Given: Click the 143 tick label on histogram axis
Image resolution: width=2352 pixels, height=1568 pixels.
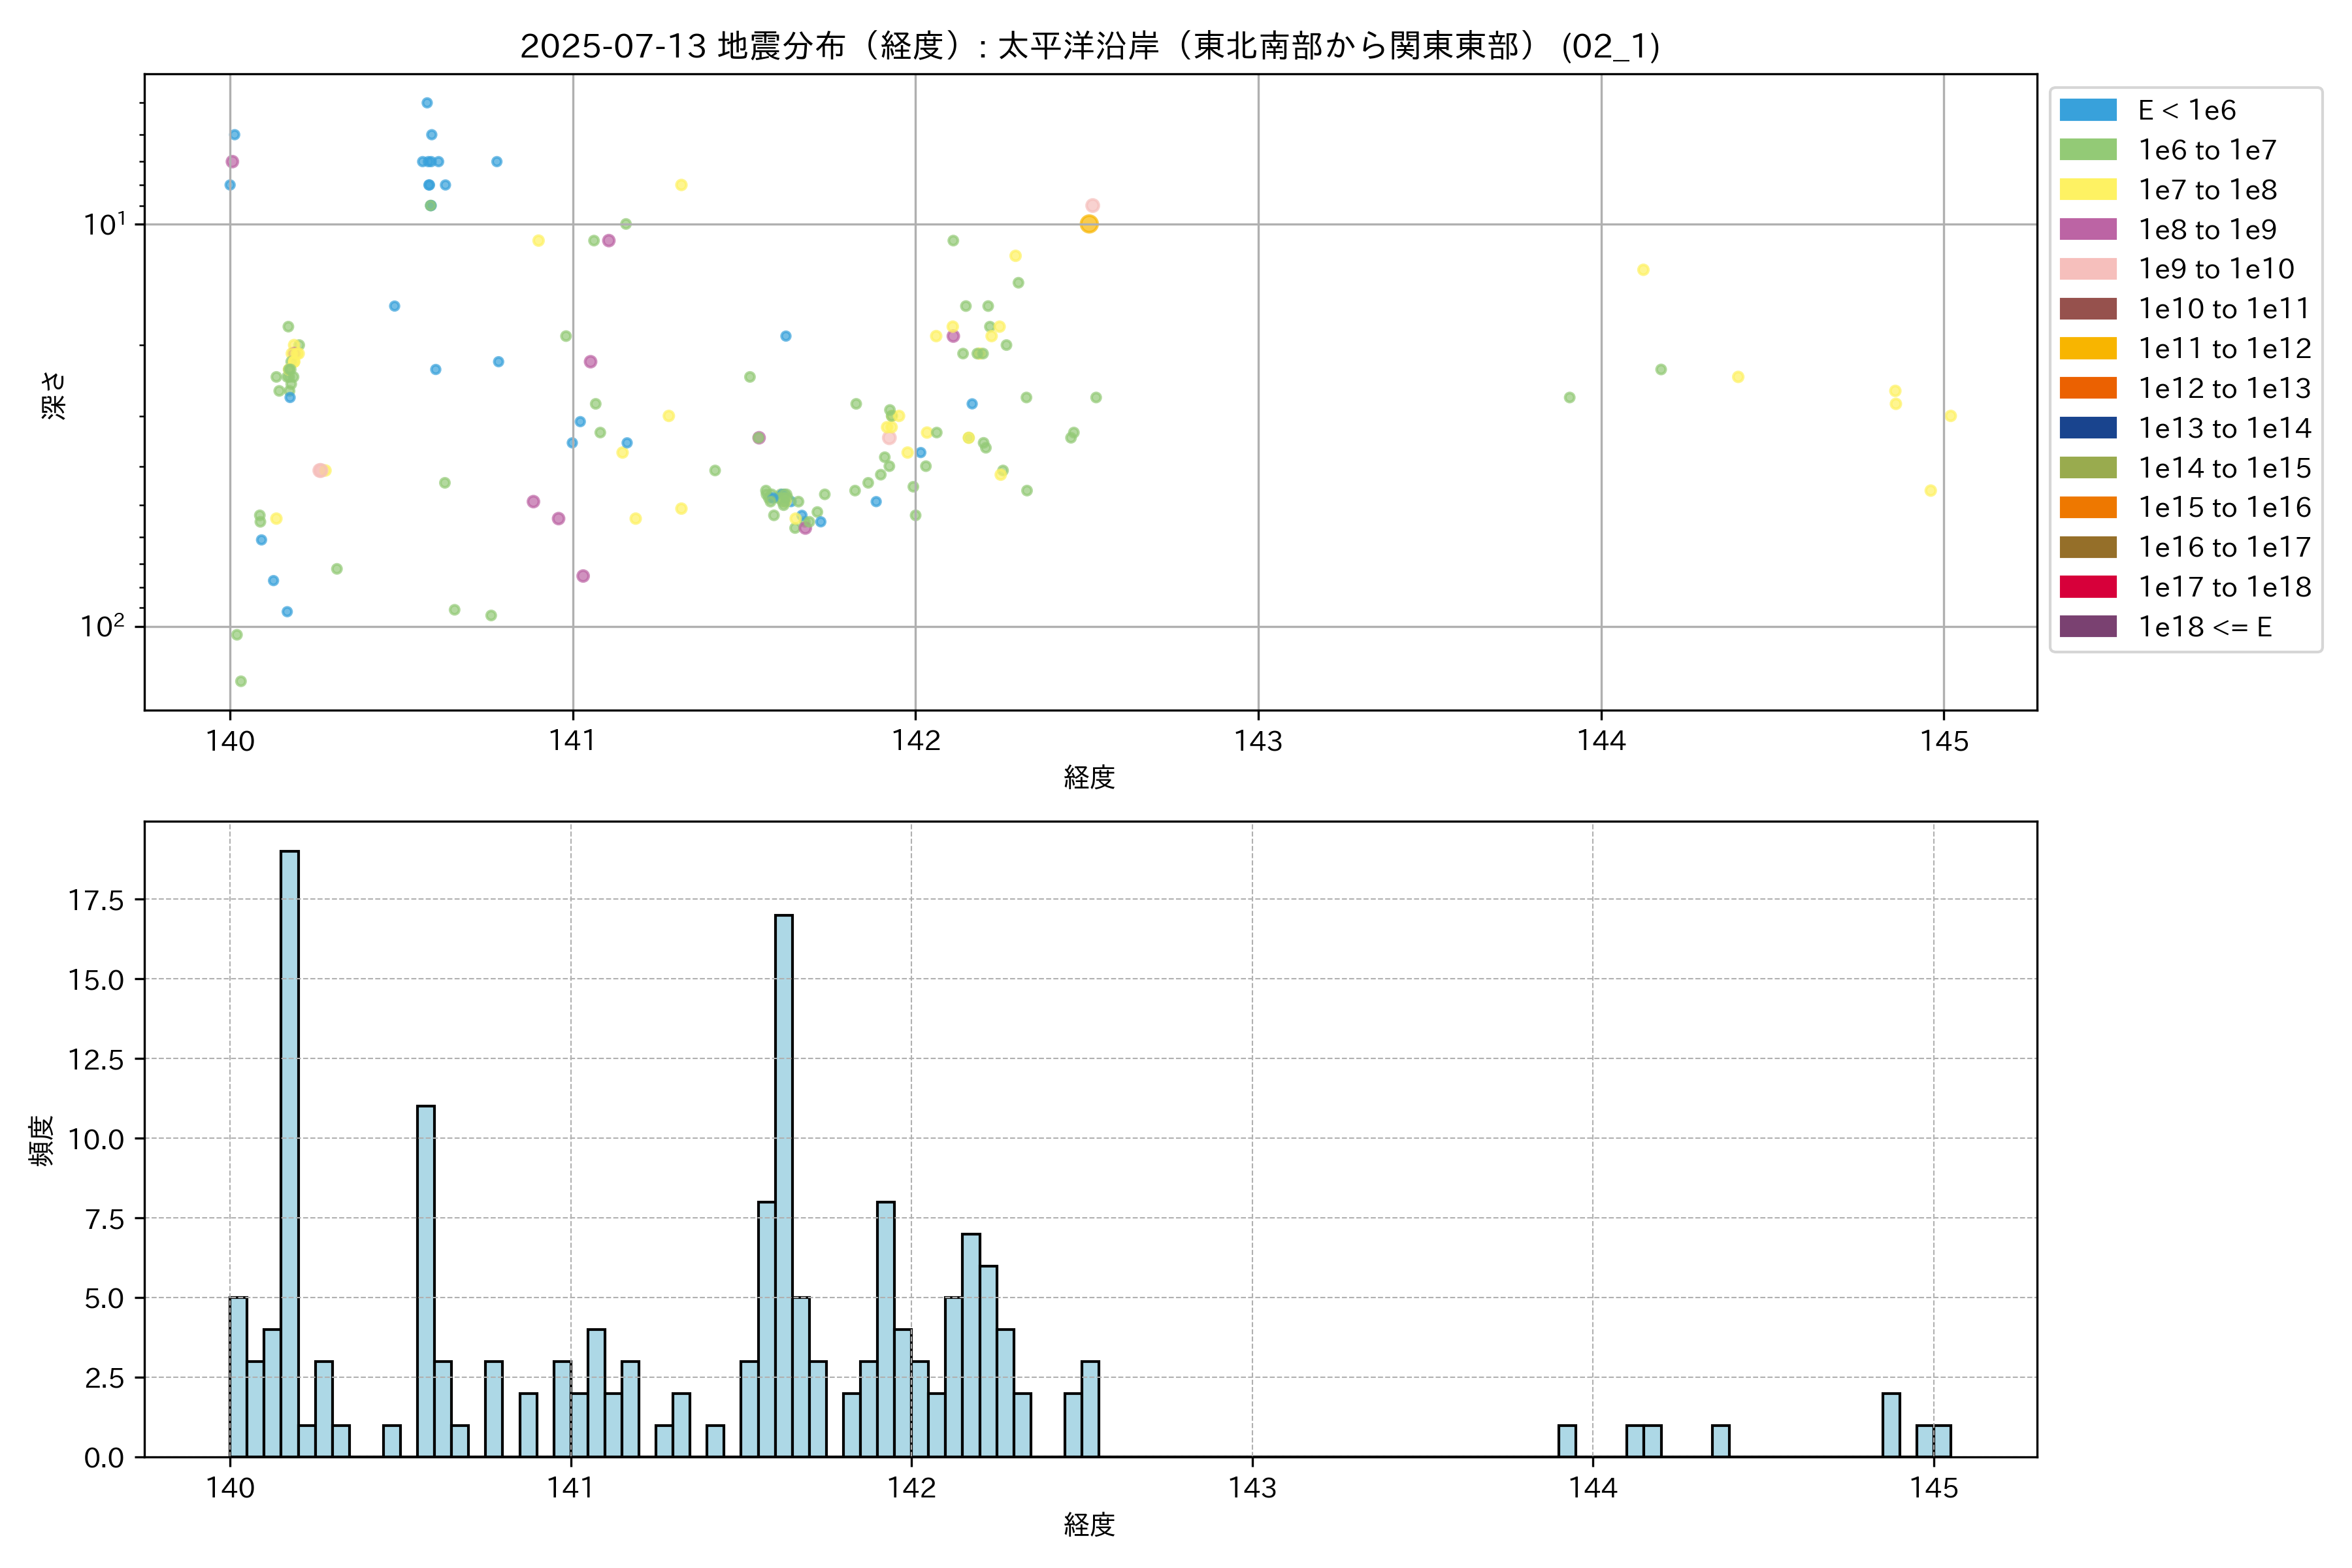Looking at the screenshot, I should coord(1252,1488).
